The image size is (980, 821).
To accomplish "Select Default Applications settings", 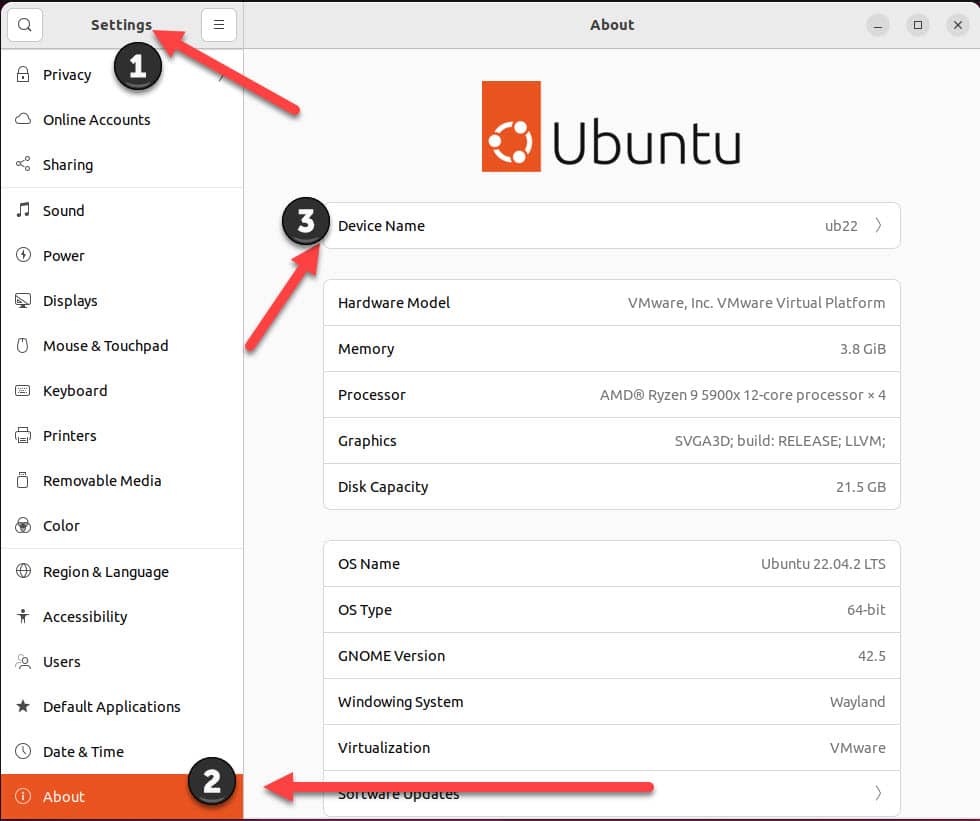I will (x=111, y=706).
